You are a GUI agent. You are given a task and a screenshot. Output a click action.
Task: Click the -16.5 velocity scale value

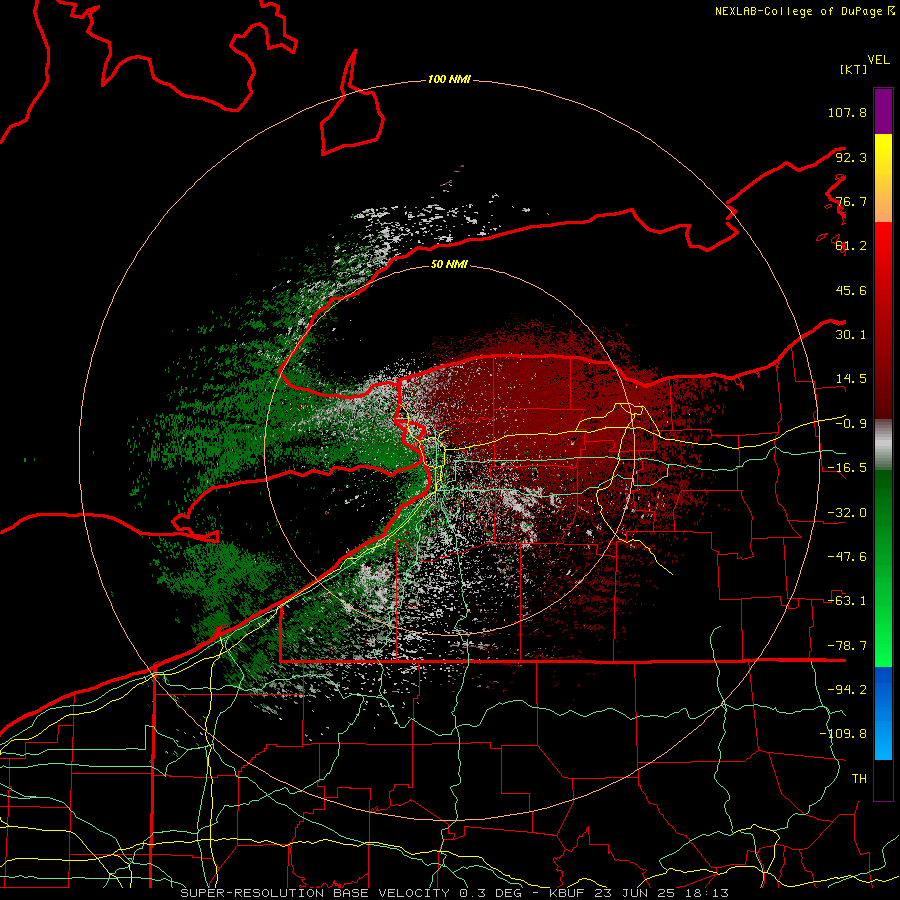click(x=847, y=468)
